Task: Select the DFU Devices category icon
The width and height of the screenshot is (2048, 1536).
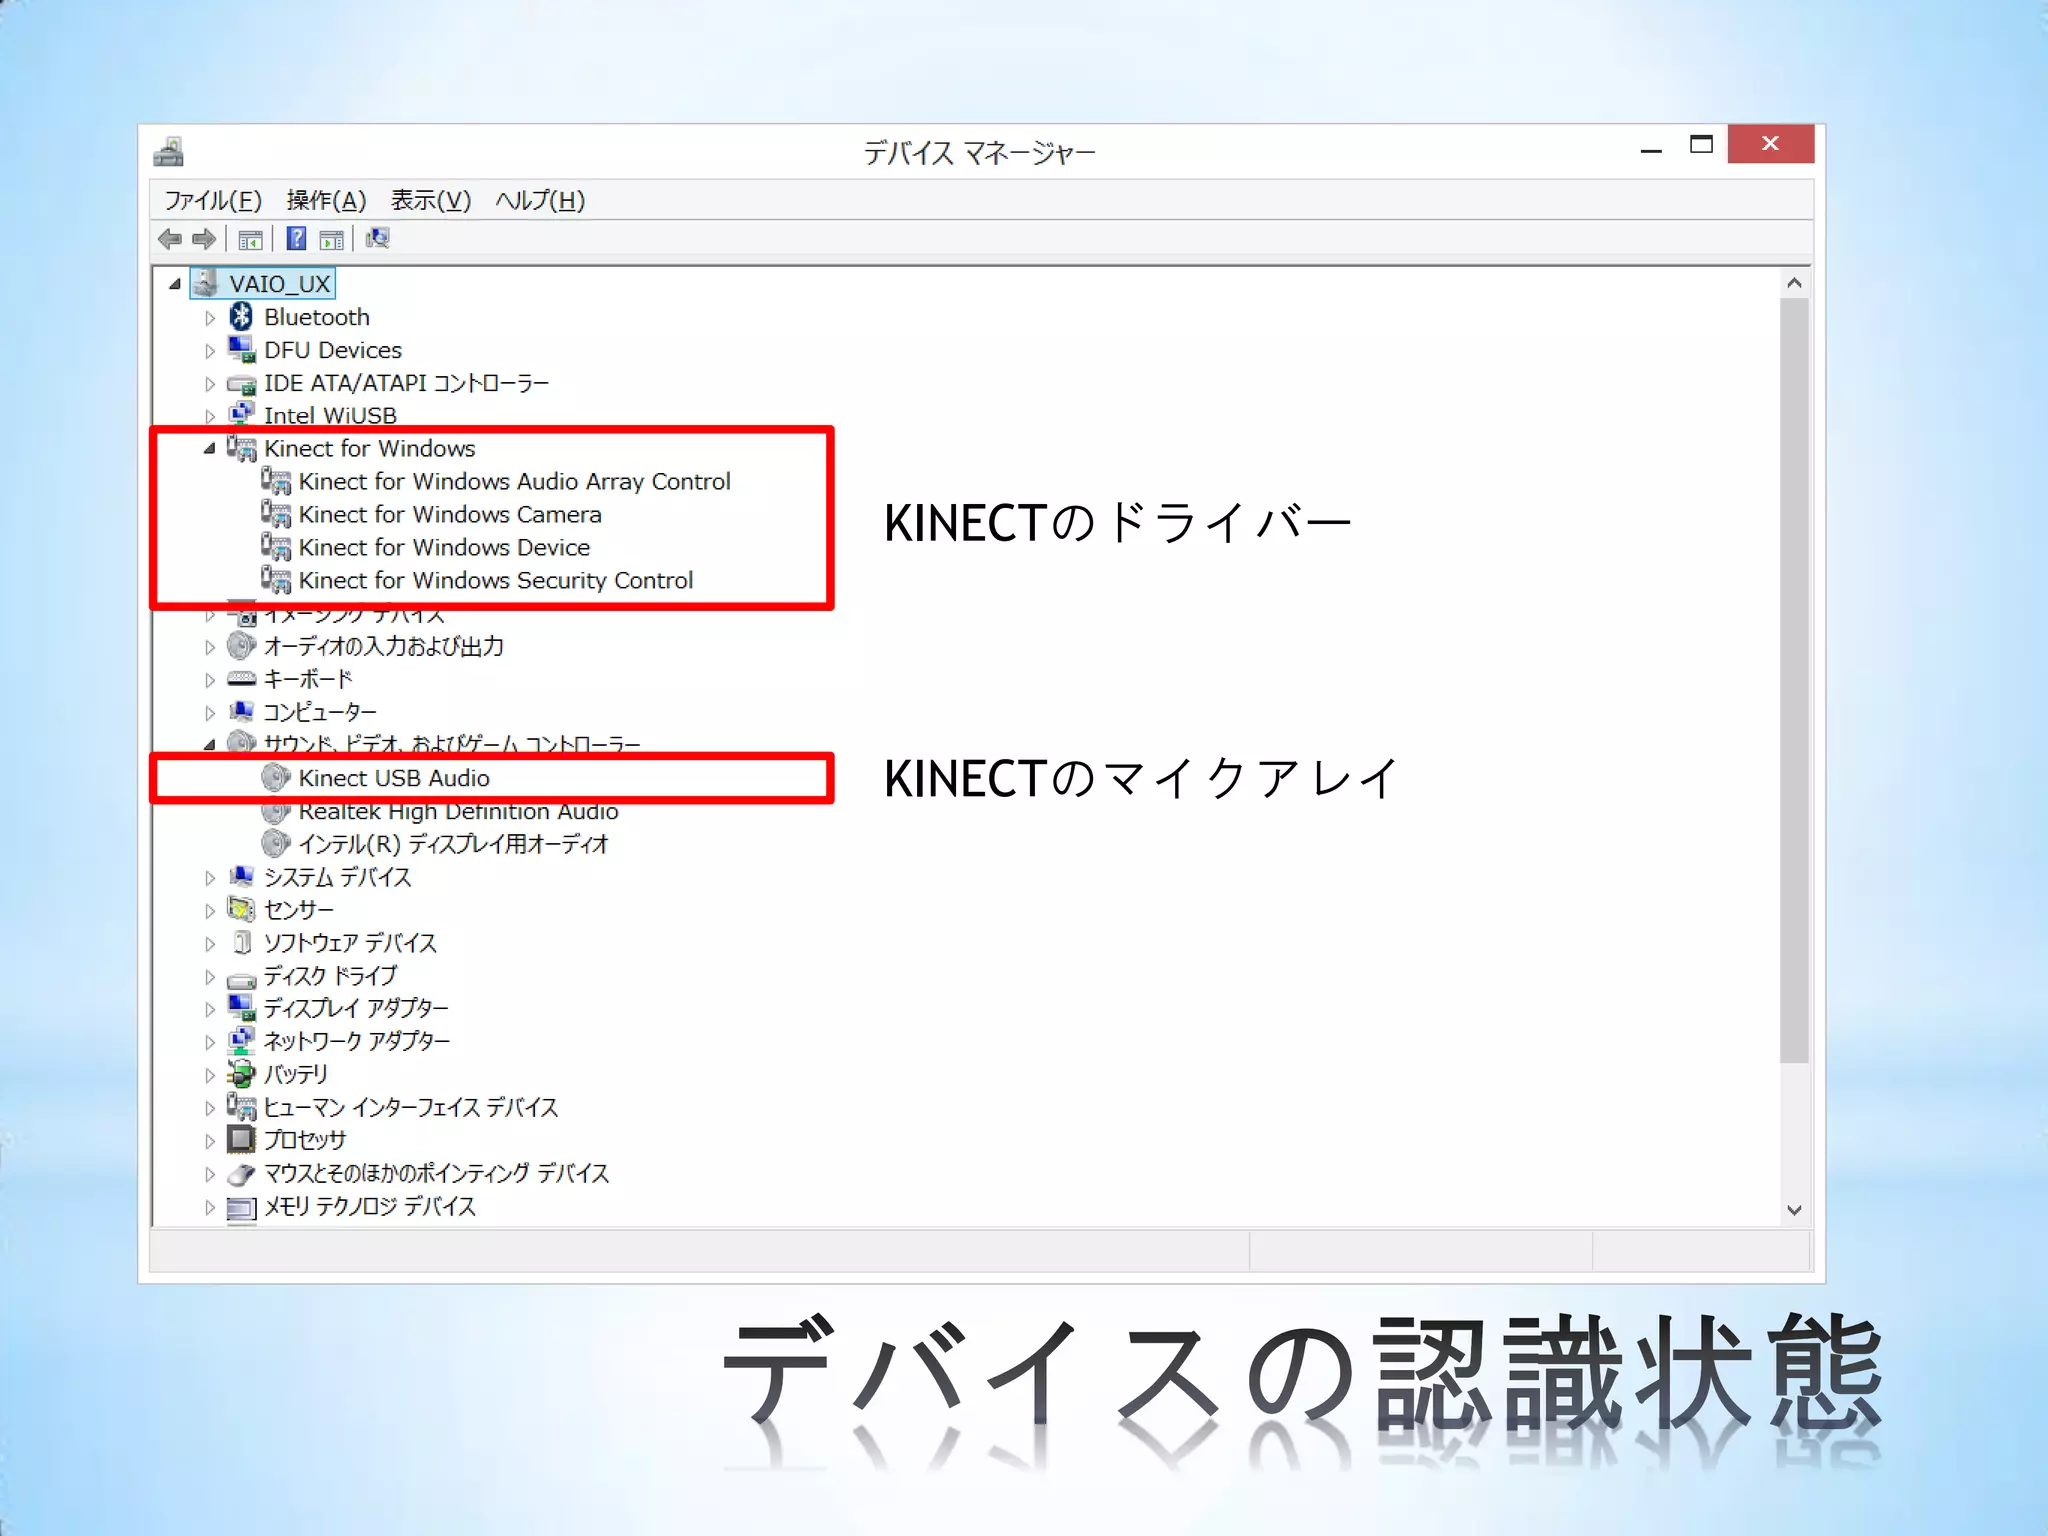Action: 241,350
